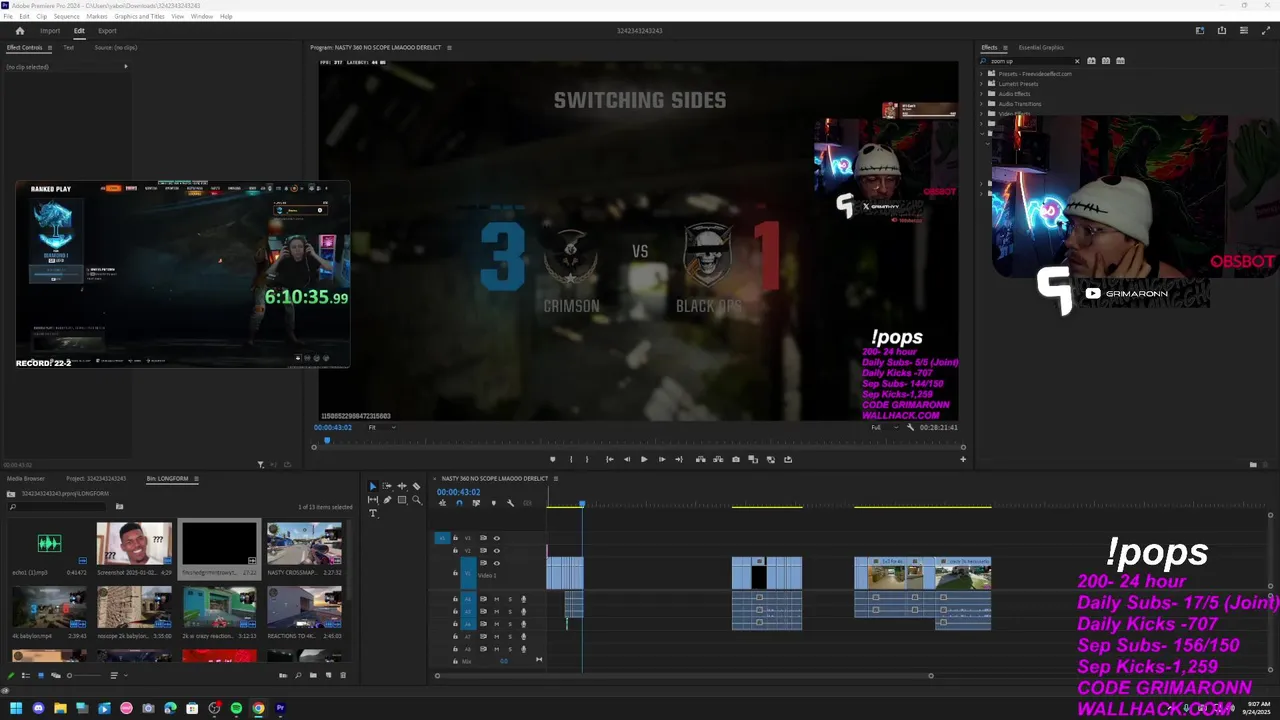Image resolution: width=1280 pixels, height=720 pixels.
Task: Select the echo1 (1).mp3 audio item
Action: click(x=49, y=544)
